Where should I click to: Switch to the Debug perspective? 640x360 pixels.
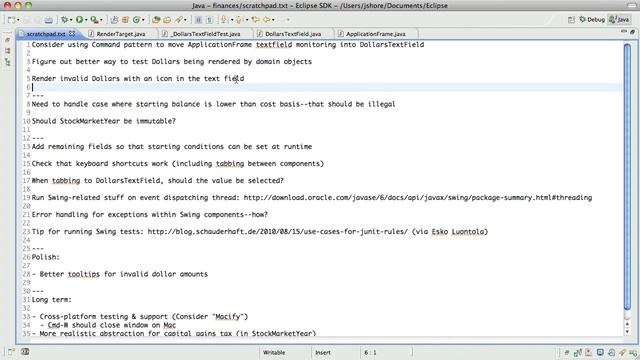592,20
